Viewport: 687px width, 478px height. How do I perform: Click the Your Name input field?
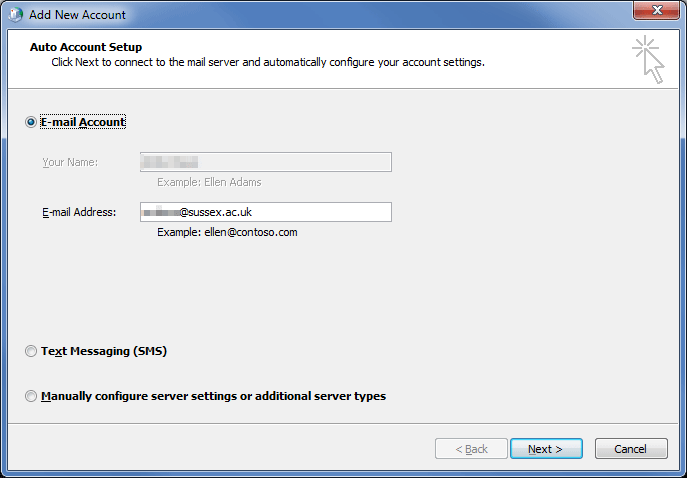pyautogui.click(x=266, y=162)
